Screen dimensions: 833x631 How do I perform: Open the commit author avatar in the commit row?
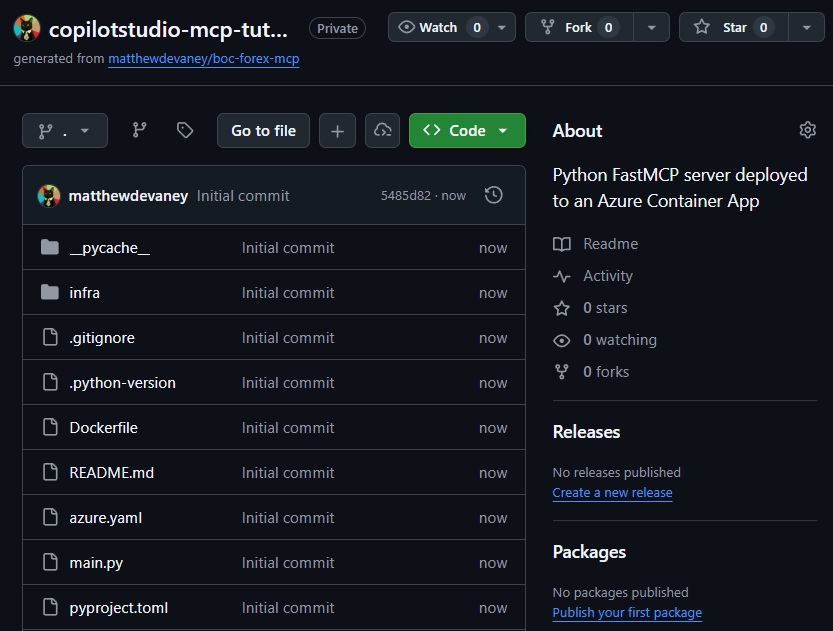49,195
